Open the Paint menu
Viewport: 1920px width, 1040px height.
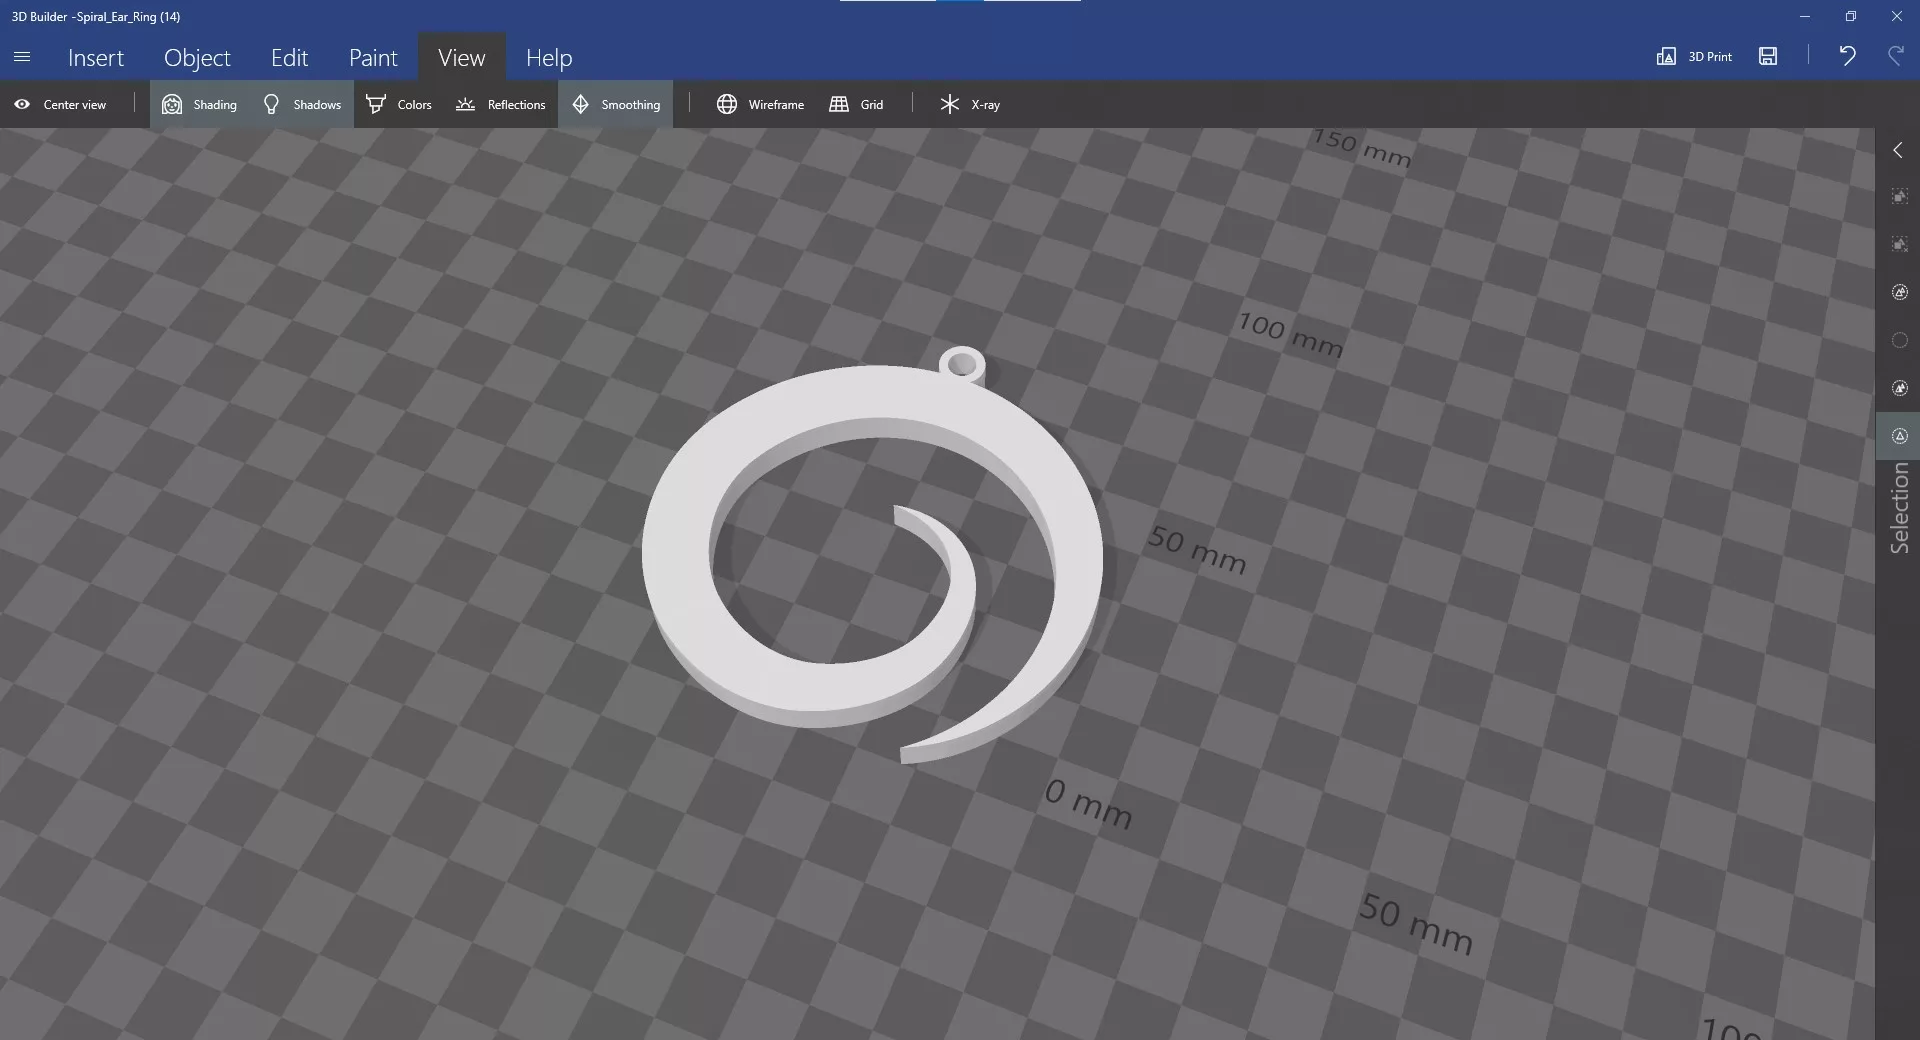[x=373, y=57]
